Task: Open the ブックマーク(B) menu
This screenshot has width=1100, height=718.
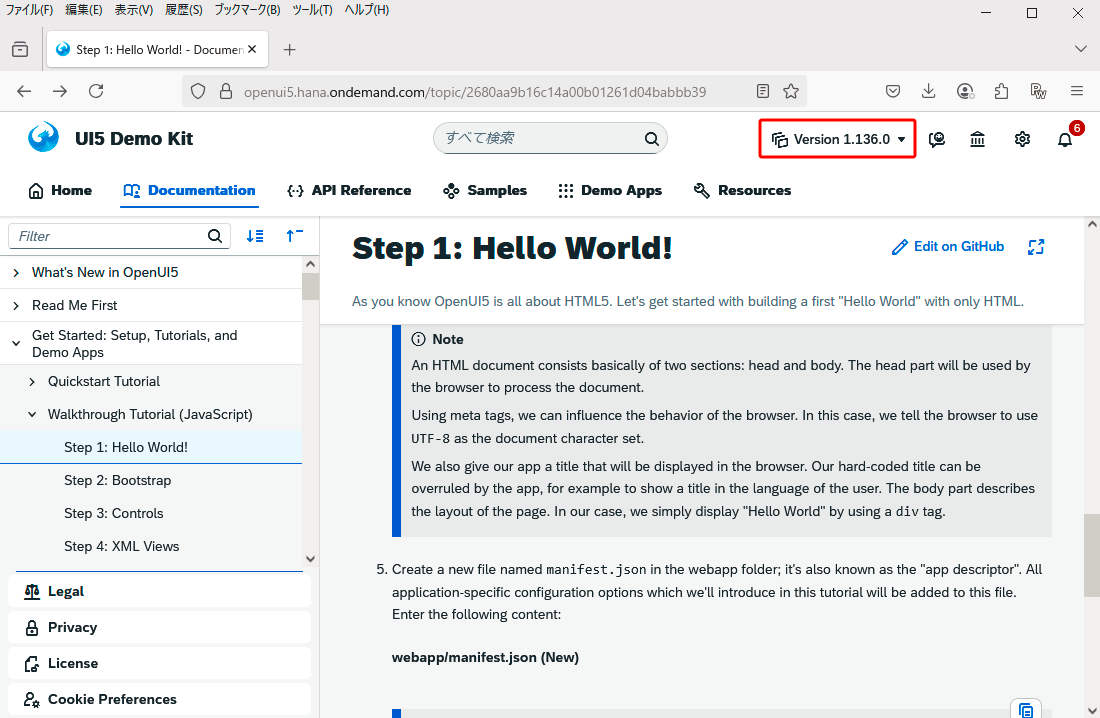Action: pos(247,10)
